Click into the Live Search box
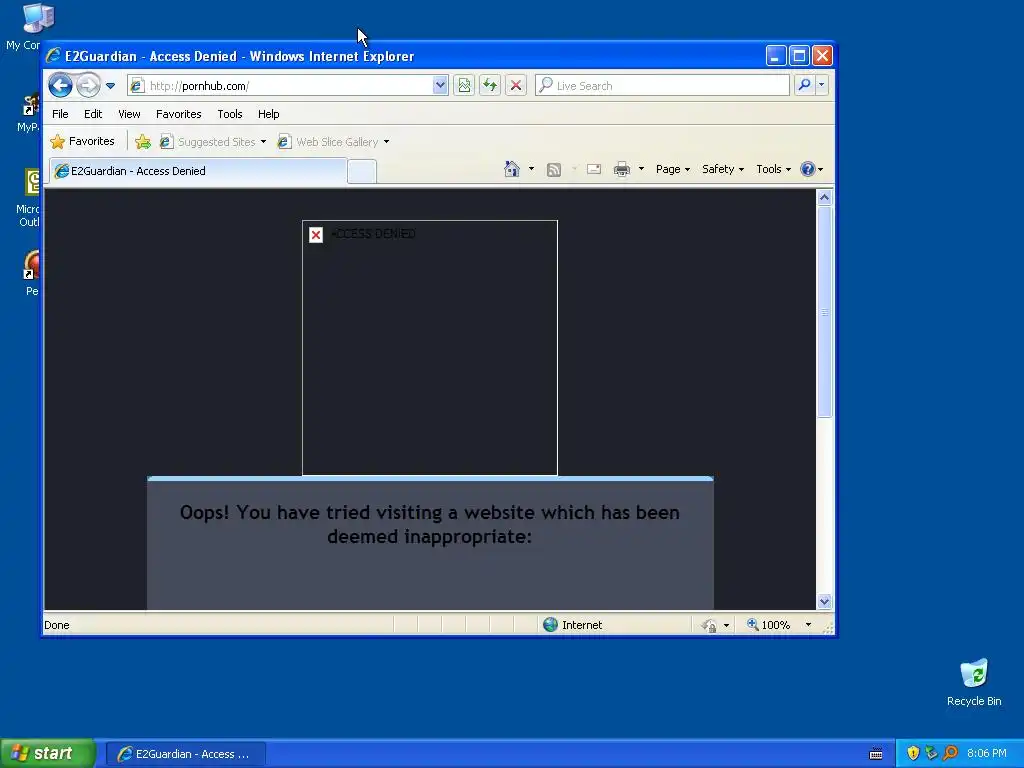Image resolution: width=1024 pixels, height=768 pixels. (662, 86)
